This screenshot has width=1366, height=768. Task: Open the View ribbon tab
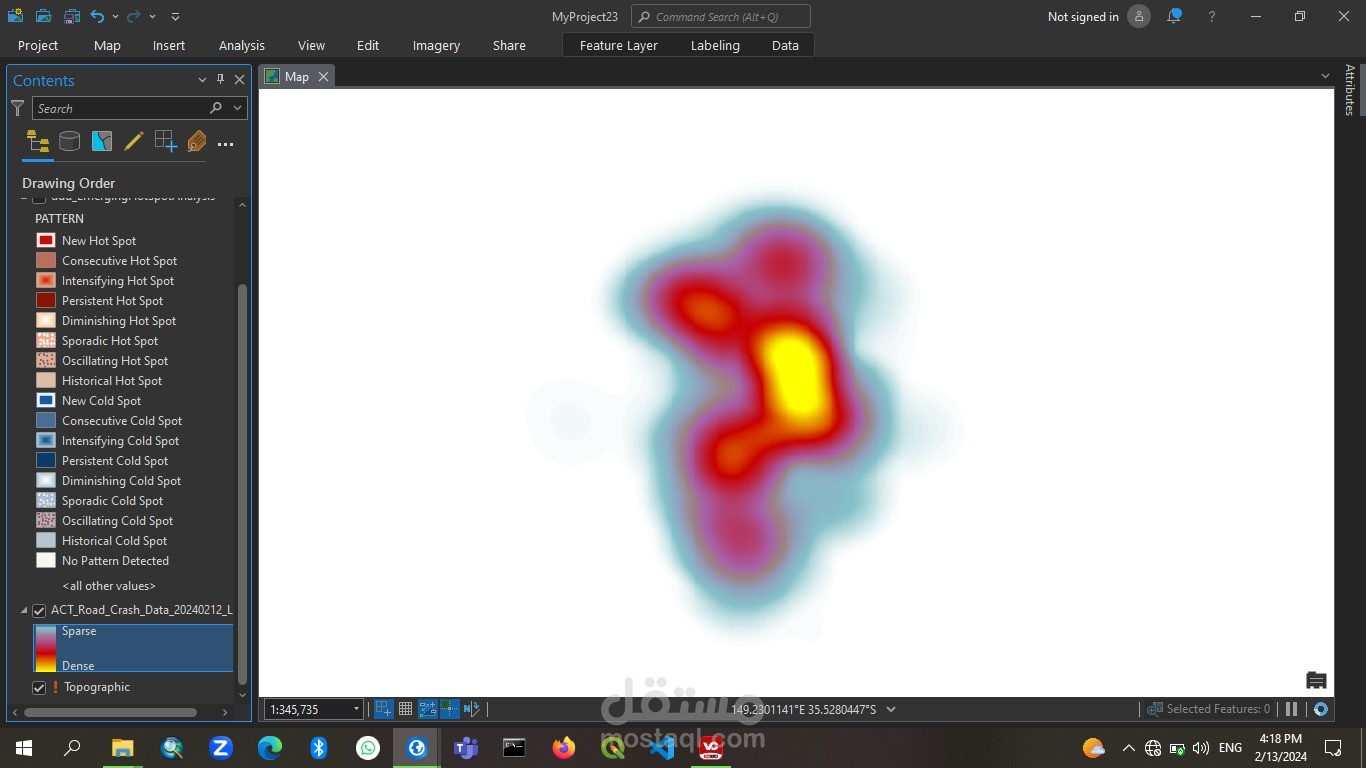tap(311, 45)
